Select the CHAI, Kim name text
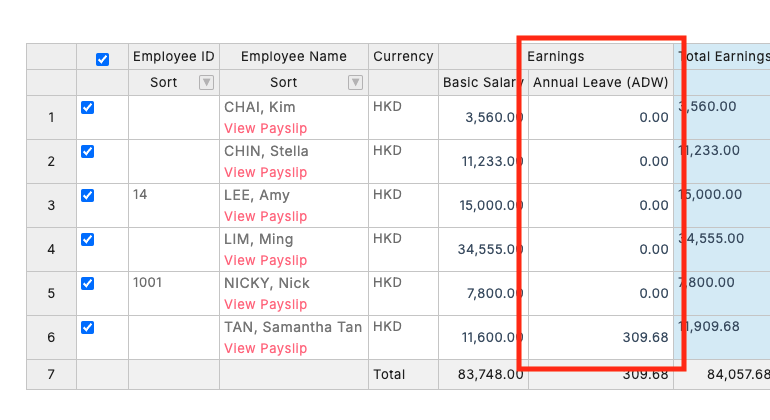 coord(259,107)
